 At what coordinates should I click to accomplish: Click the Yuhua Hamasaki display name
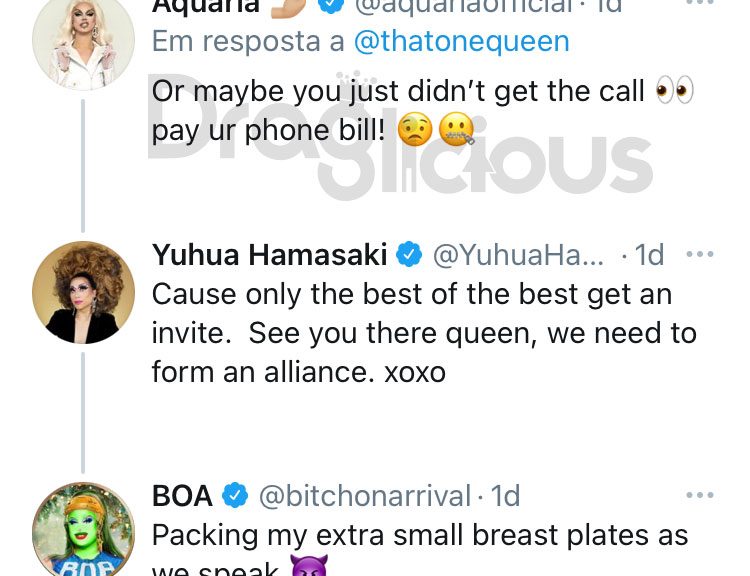[270, 255]
